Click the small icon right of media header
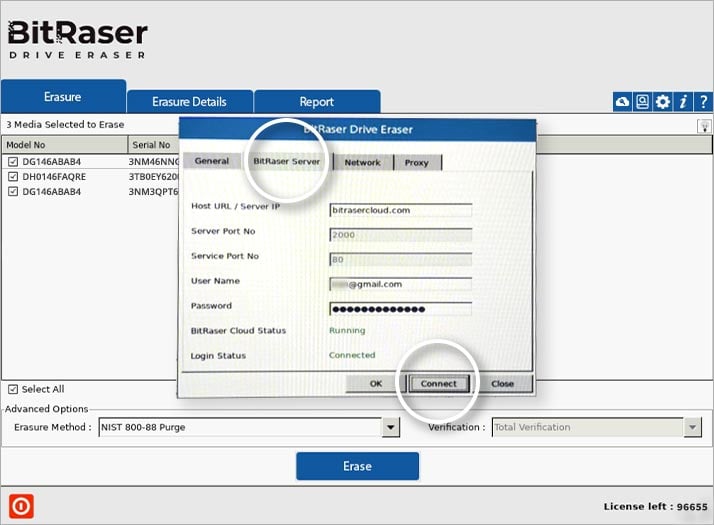 point(704,126)
